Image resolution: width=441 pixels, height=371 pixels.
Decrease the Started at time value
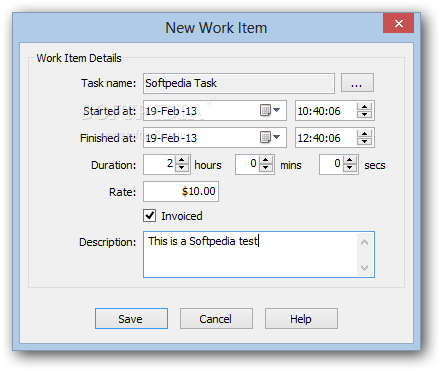[364, 114]
